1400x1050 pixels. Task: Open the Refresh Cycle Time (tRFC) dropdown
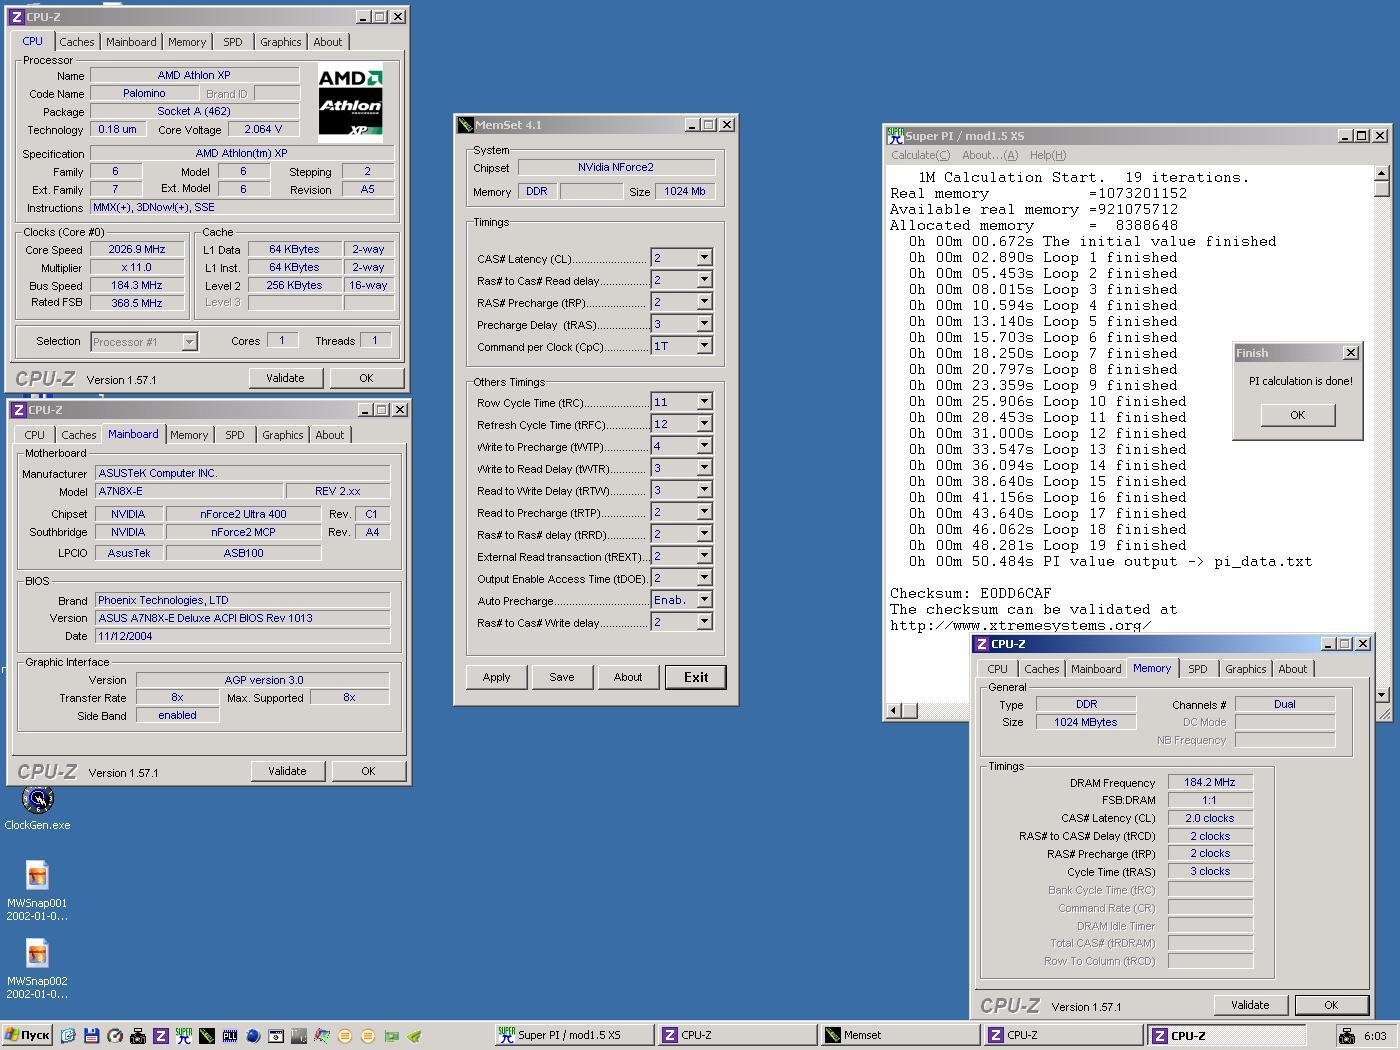pyautogui.click(x=704, y=424)
